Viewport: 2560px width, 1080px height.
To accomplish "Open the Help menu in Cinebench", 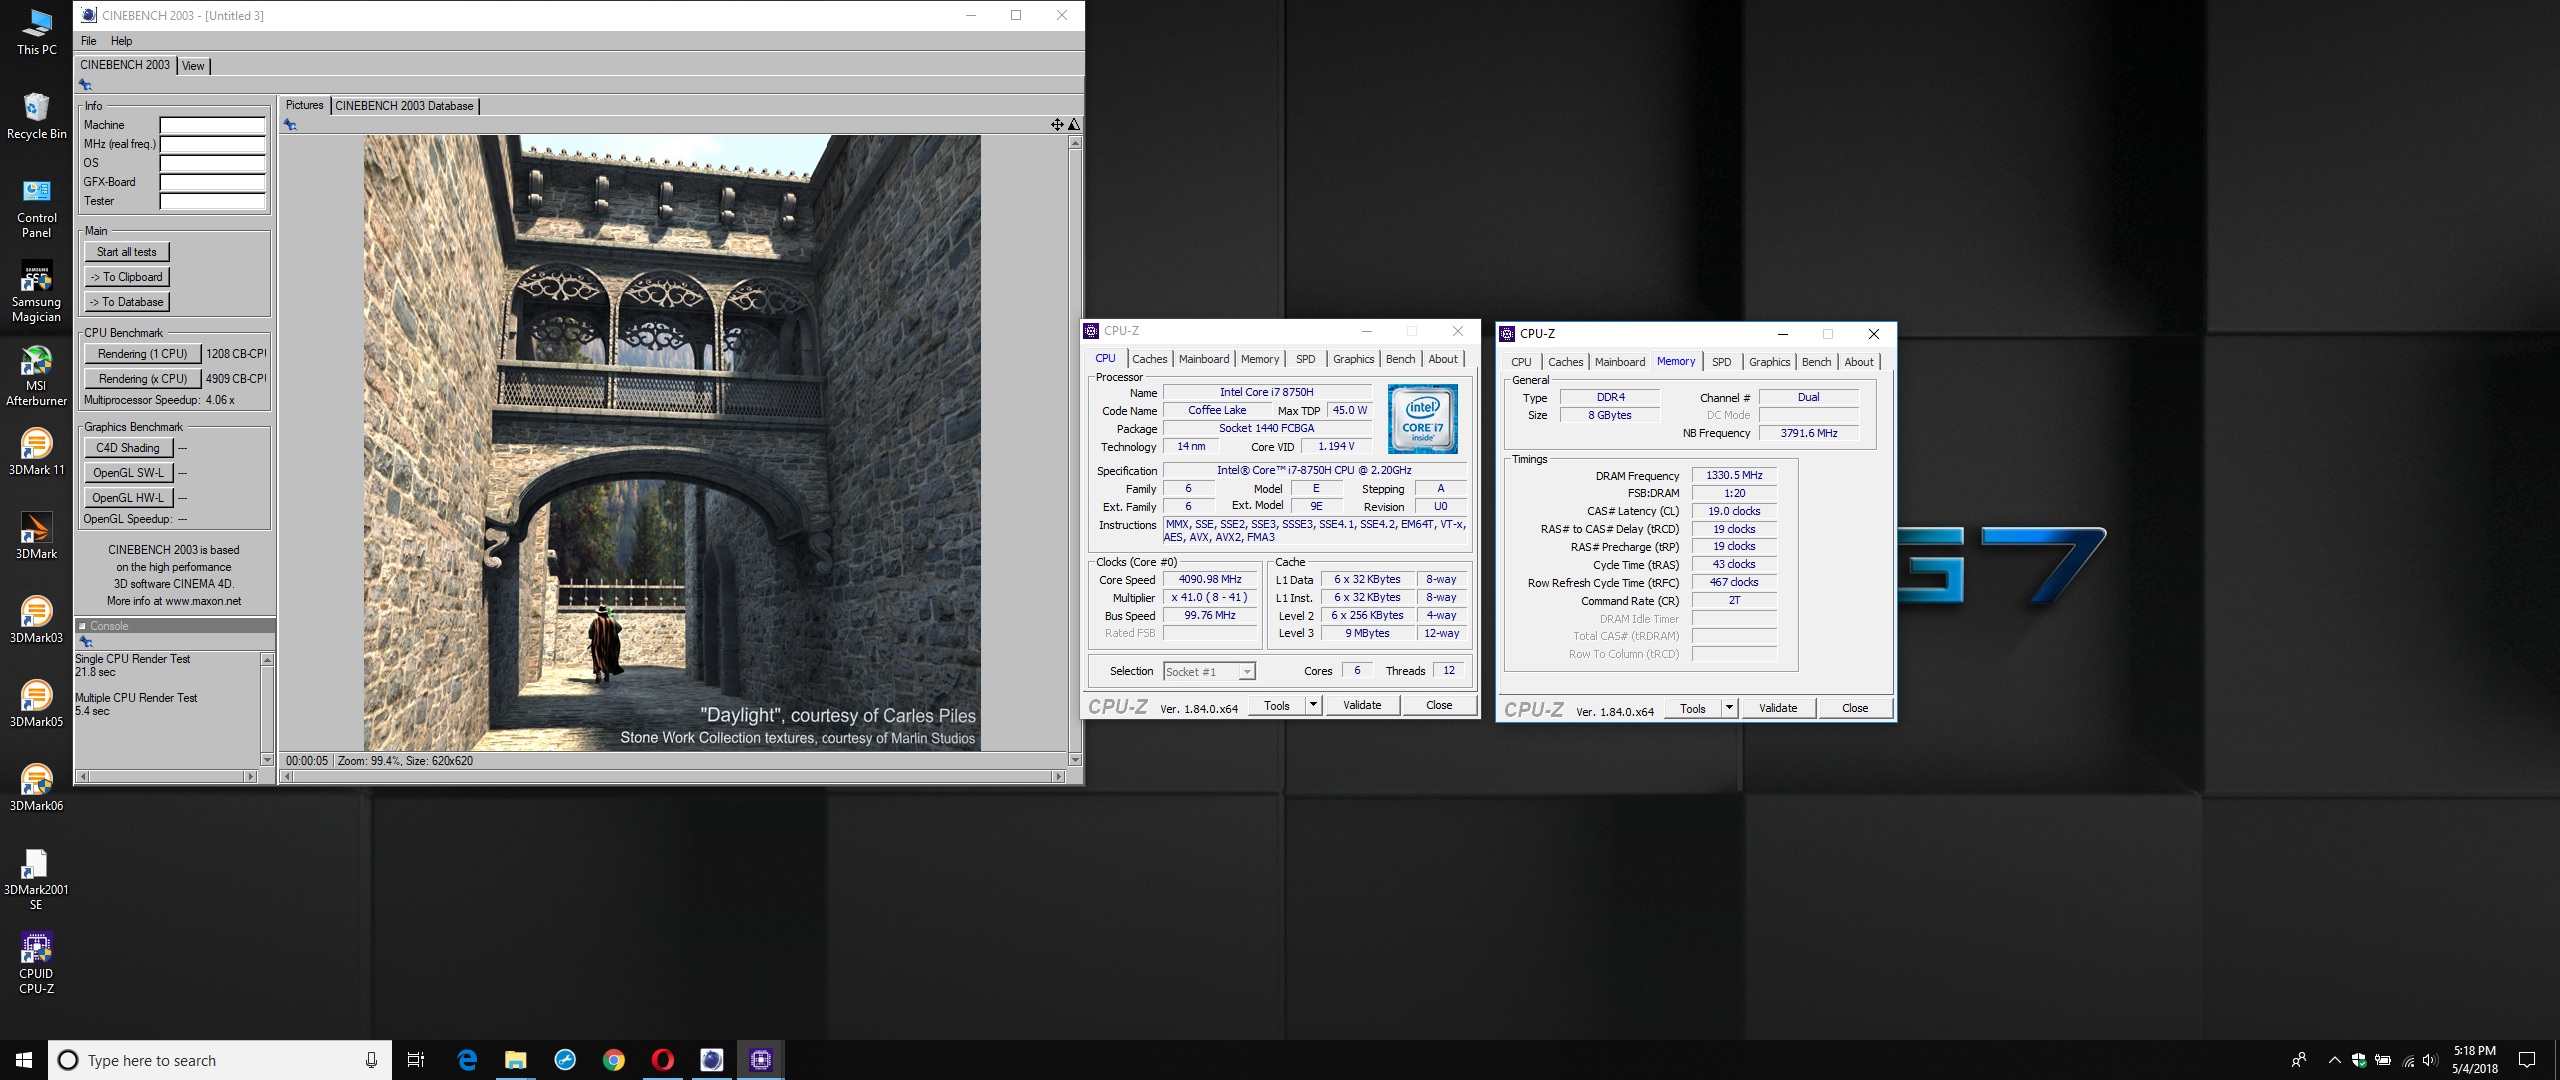I will tap(121, 41).
